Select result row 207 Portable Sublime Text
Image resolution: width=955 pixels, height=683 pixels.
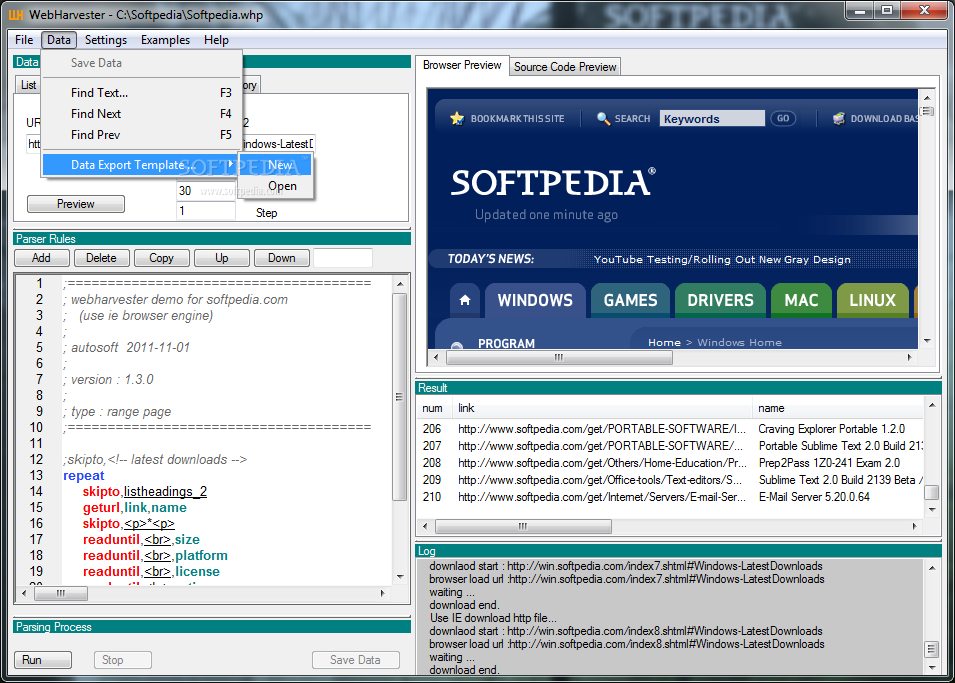[x=670, y=446]
